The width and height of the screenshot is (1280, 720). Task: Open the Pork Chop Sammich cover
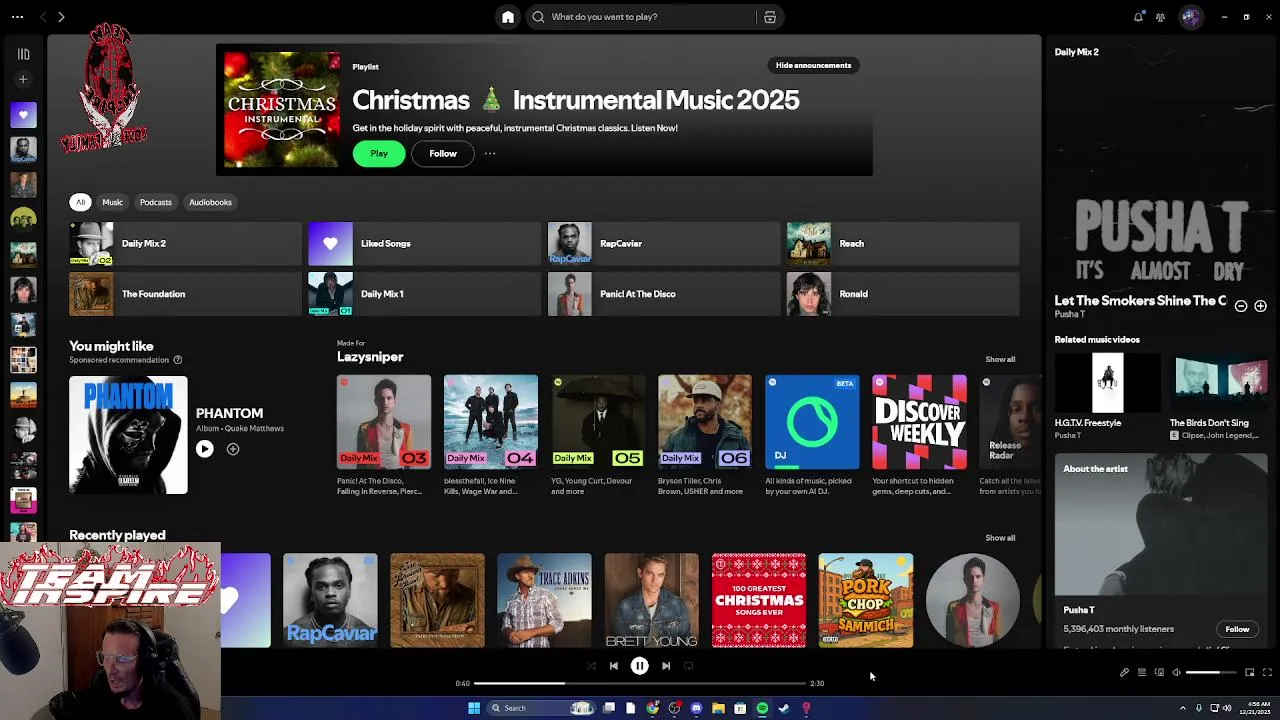pyautogui.click(x=866, y=600)
